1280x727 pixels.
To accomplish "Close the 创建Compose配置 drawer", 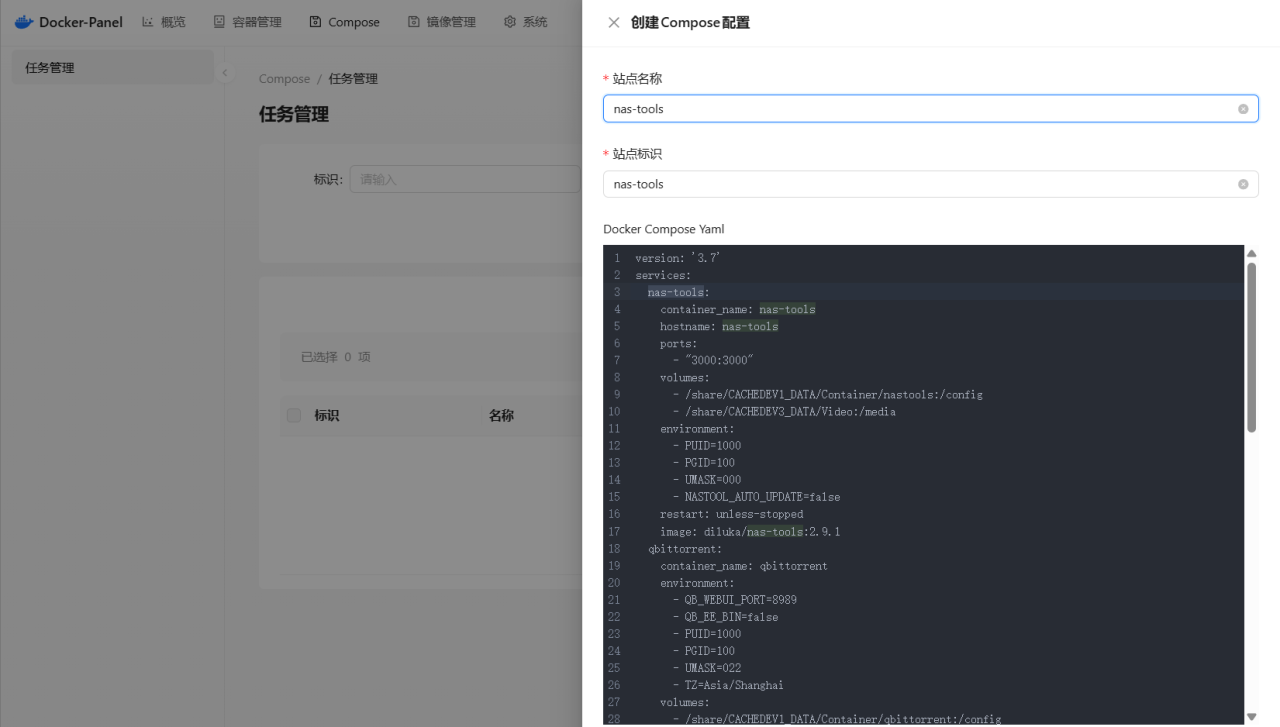I will click(x=614, y=22).
